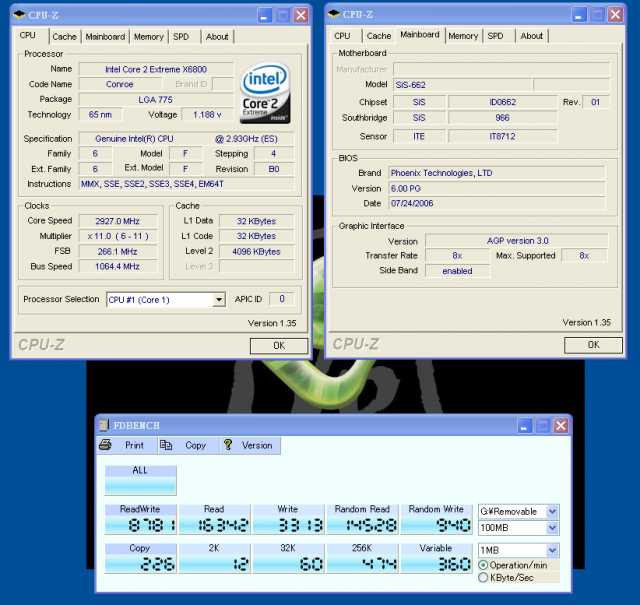Screen dimensions: 640x605
Task: Open the Processor Selection dropdown
Action: (219, 300)
